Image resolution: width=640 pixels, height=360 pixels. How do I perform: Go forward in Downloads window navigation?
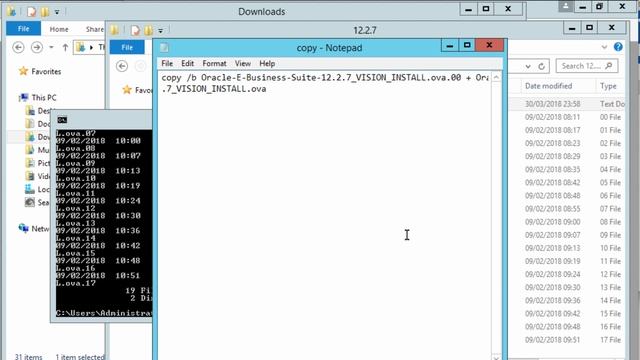pos(37,47)
